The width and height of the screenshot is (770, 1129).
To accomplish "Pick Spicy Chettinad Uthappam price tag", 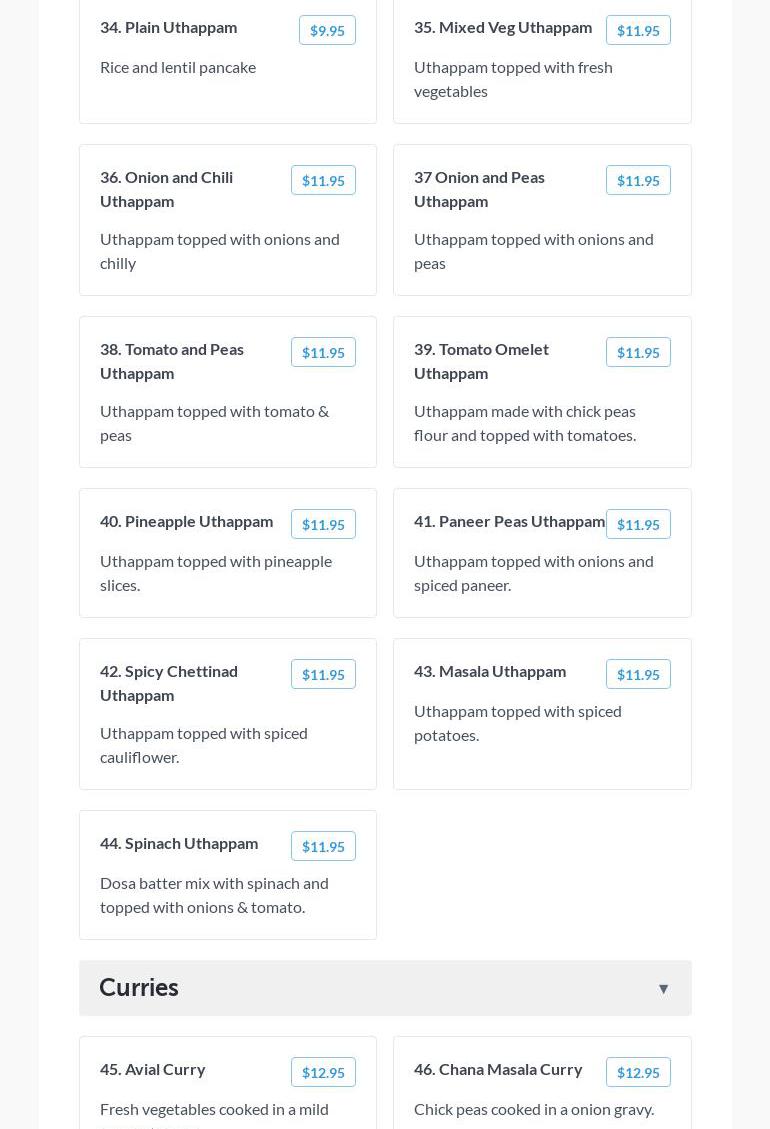I will [323, 675].
